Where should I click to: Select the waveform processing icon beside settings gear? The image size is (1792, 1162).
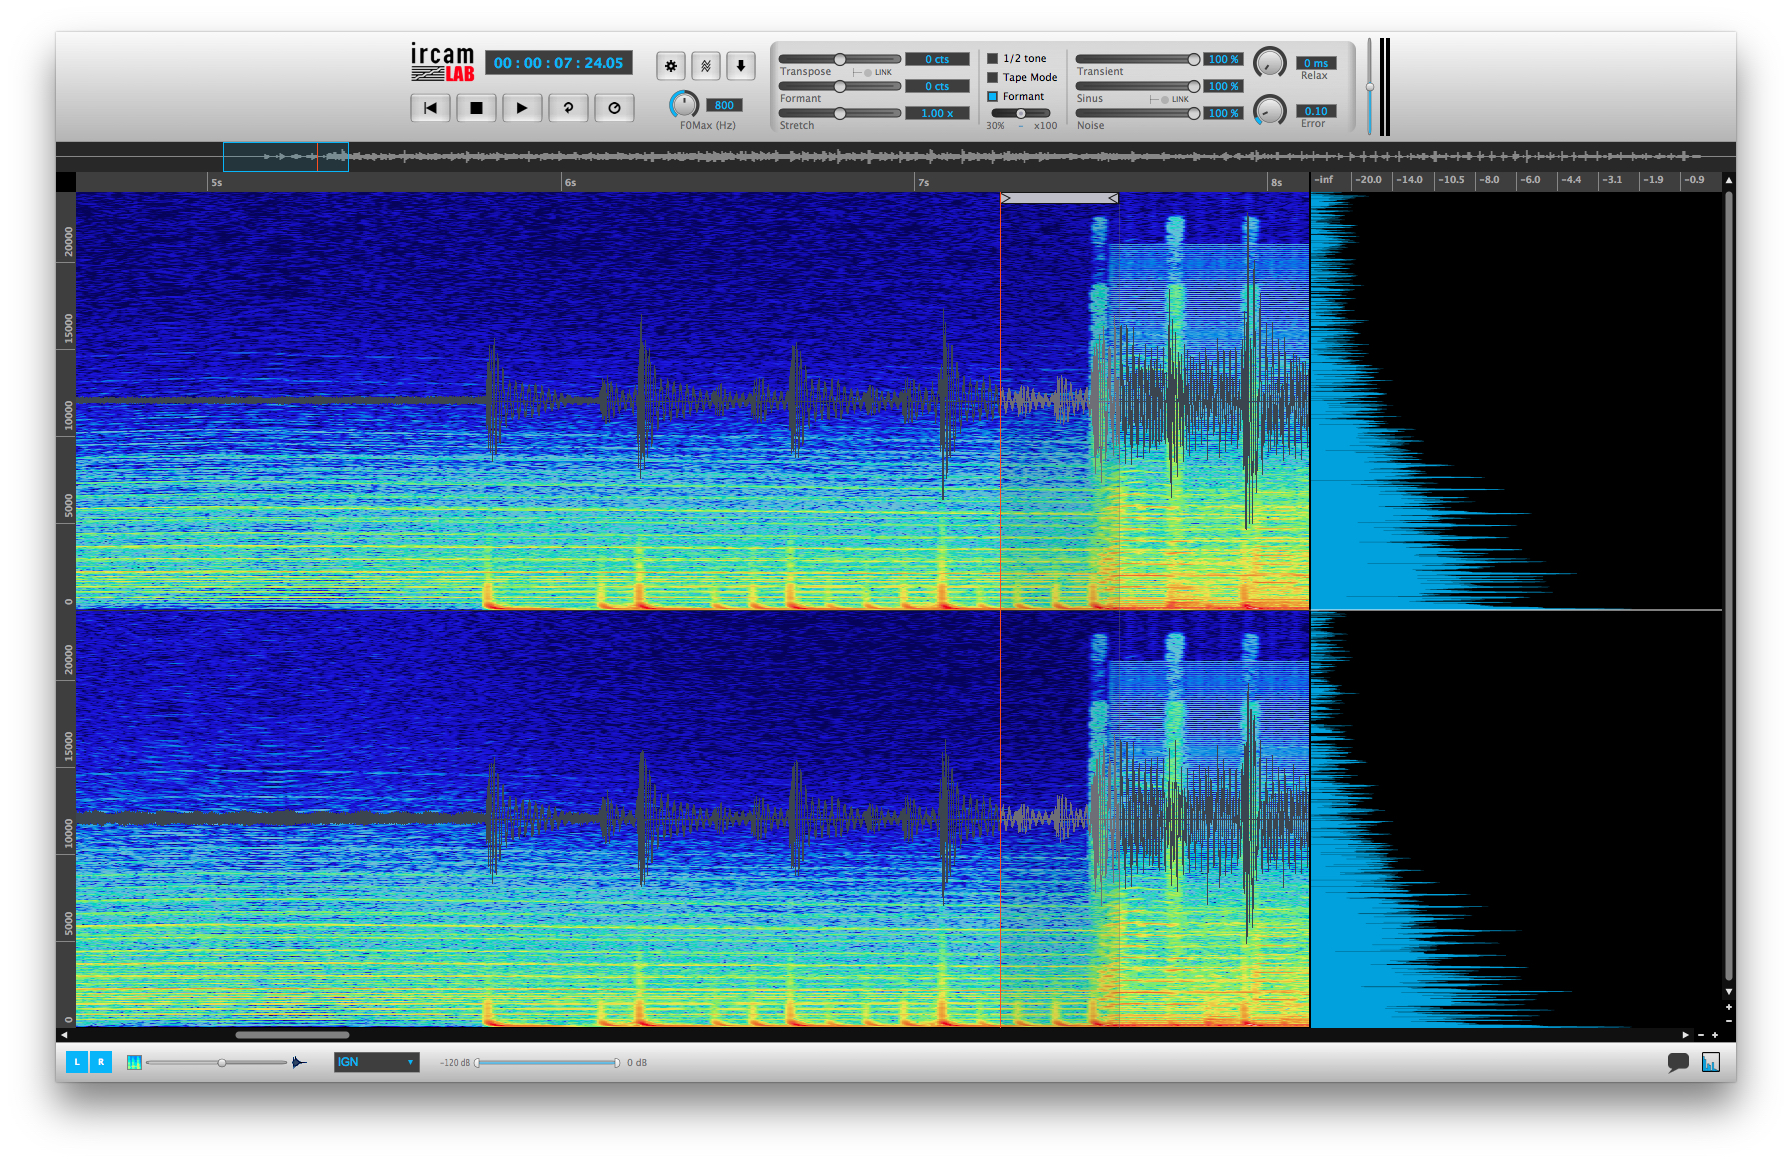pyautogui.click(x=706, y=66)
